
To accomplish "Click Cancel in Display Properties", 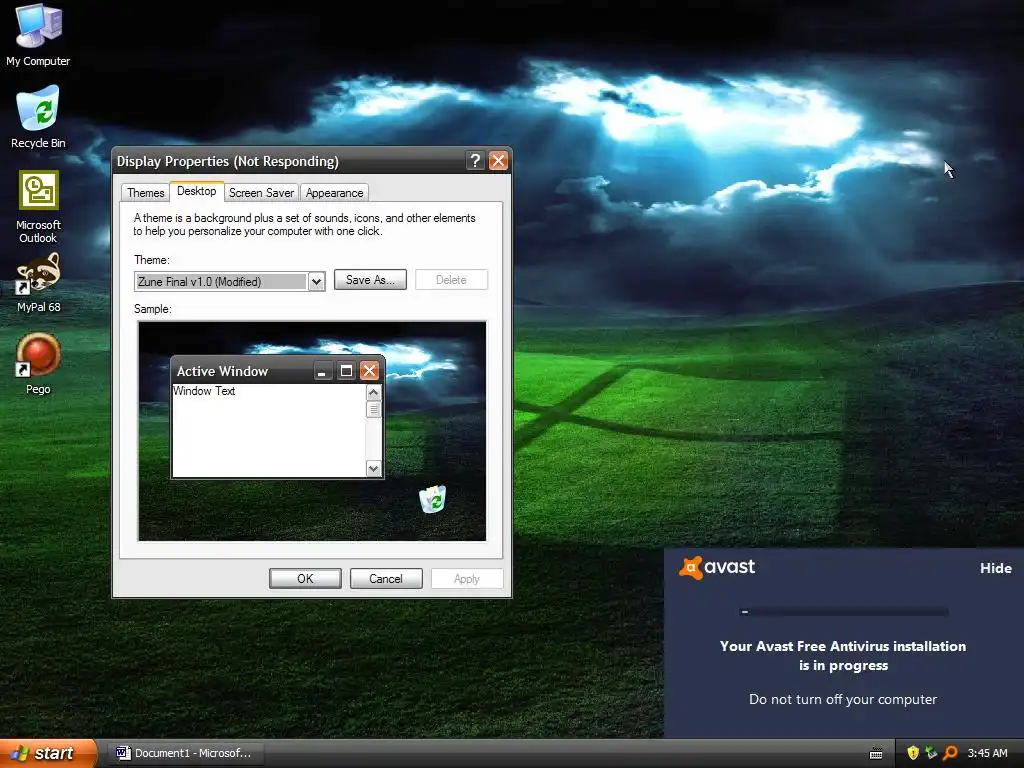I will click(386, 579).
